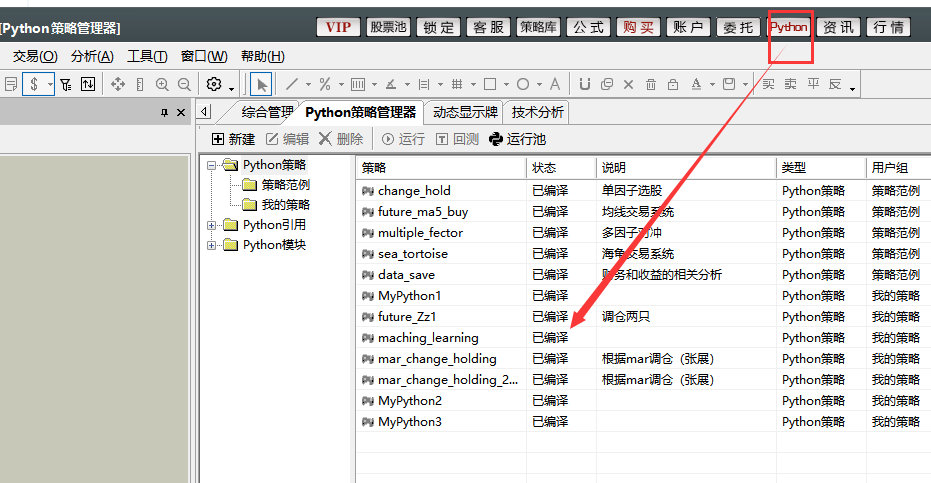
Task: Click the 买 buy toolbar button
Action: pyautogui.click(x=768, y=84)
